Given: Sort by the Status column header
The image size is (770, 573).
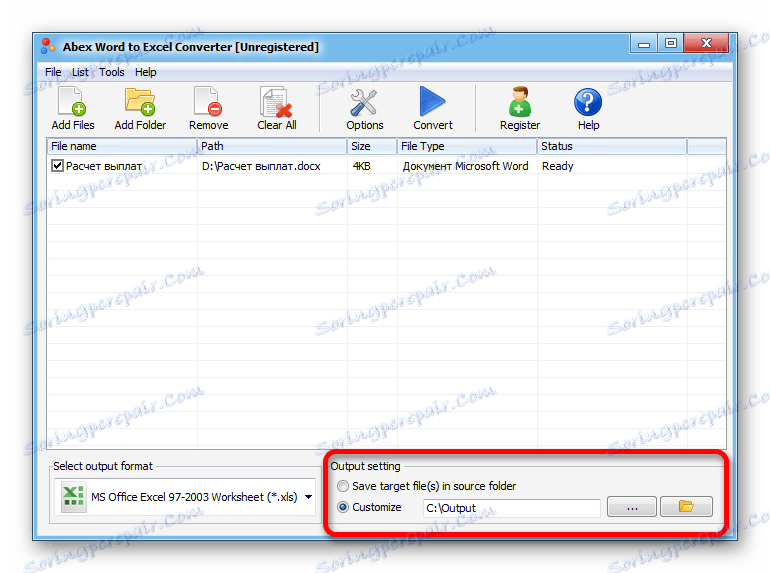Looking at the screenshot, I should point(612,146).
